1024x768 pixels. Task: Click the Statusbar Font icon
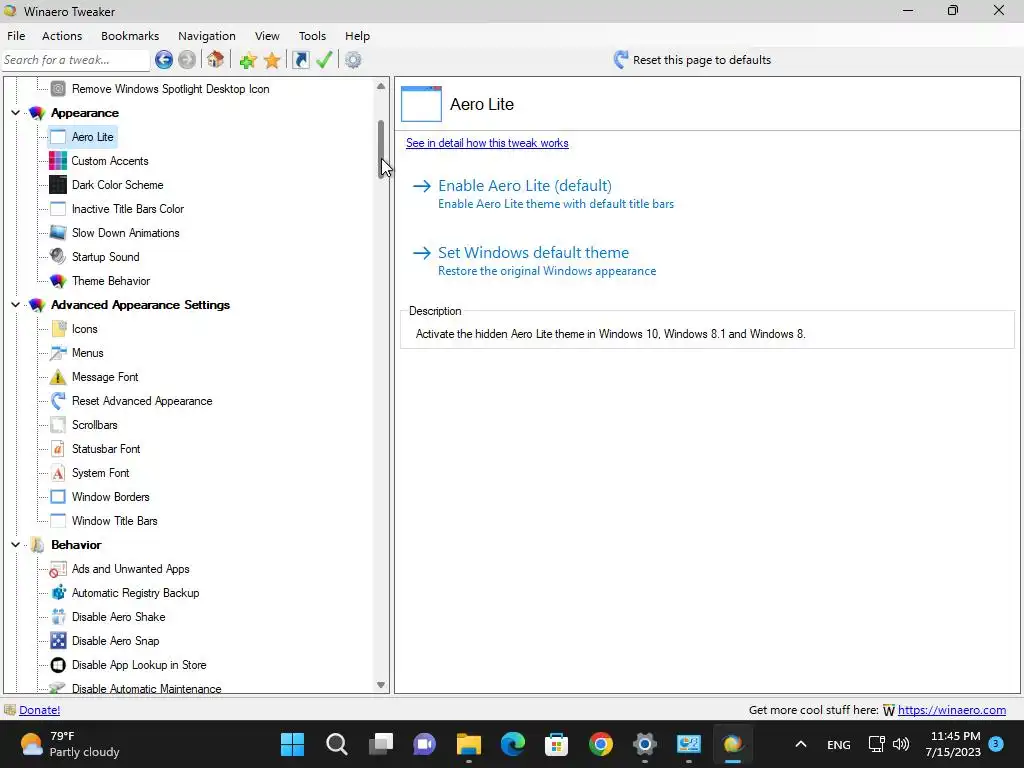58,449
